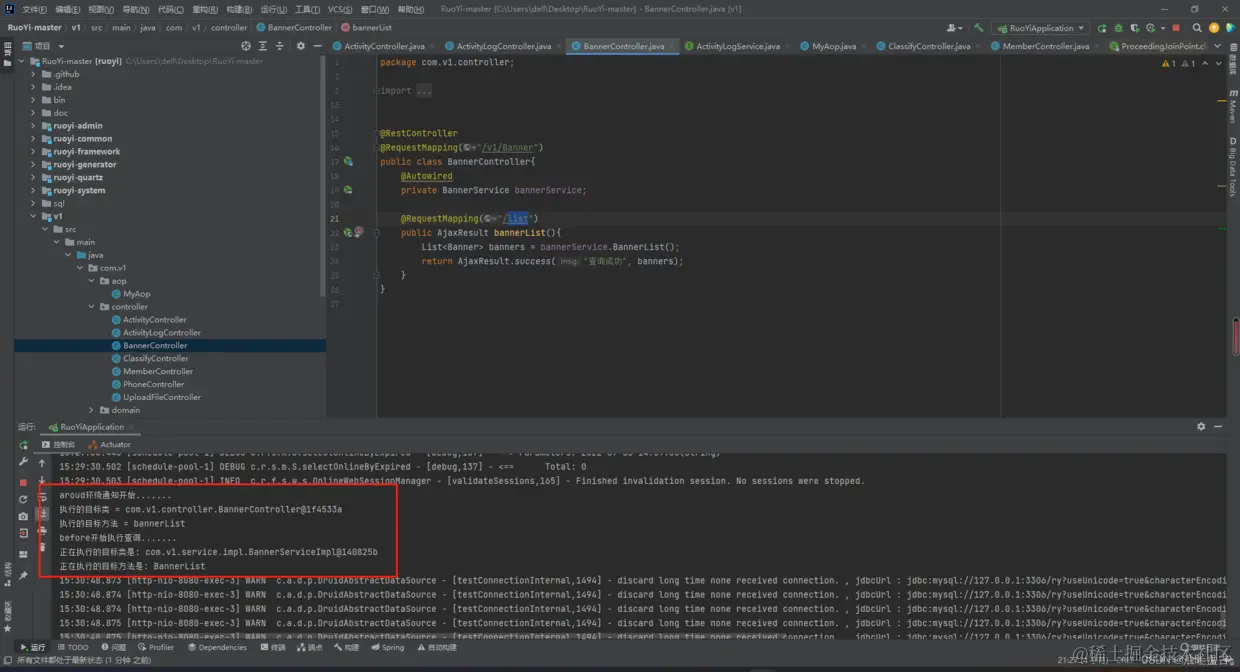Expand the ruoyi-admin module folder
Viewport: 1240px width, 672px height.
(x=33, y=126)
